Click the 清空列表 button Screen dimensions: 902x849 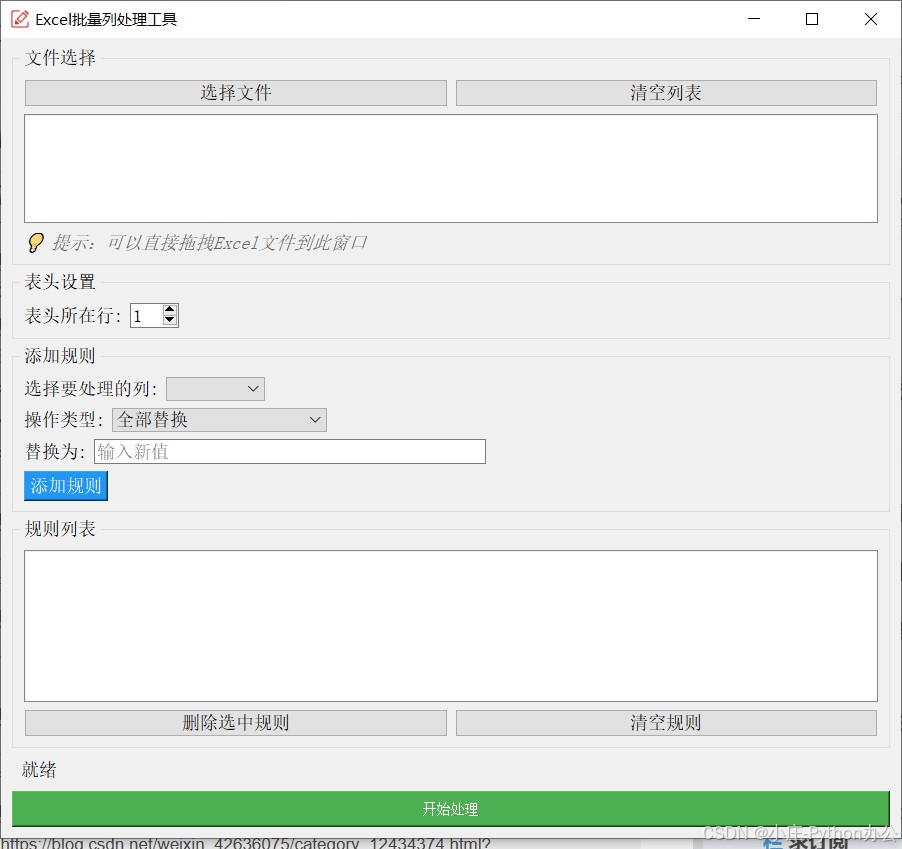[x=665, y=92]
